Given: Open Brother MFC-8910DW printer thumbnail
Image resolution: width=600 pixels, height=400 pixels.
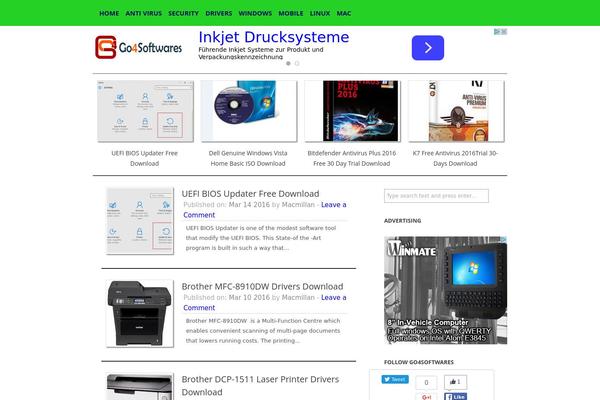Looking at the screenshot, I should [140, 313].
